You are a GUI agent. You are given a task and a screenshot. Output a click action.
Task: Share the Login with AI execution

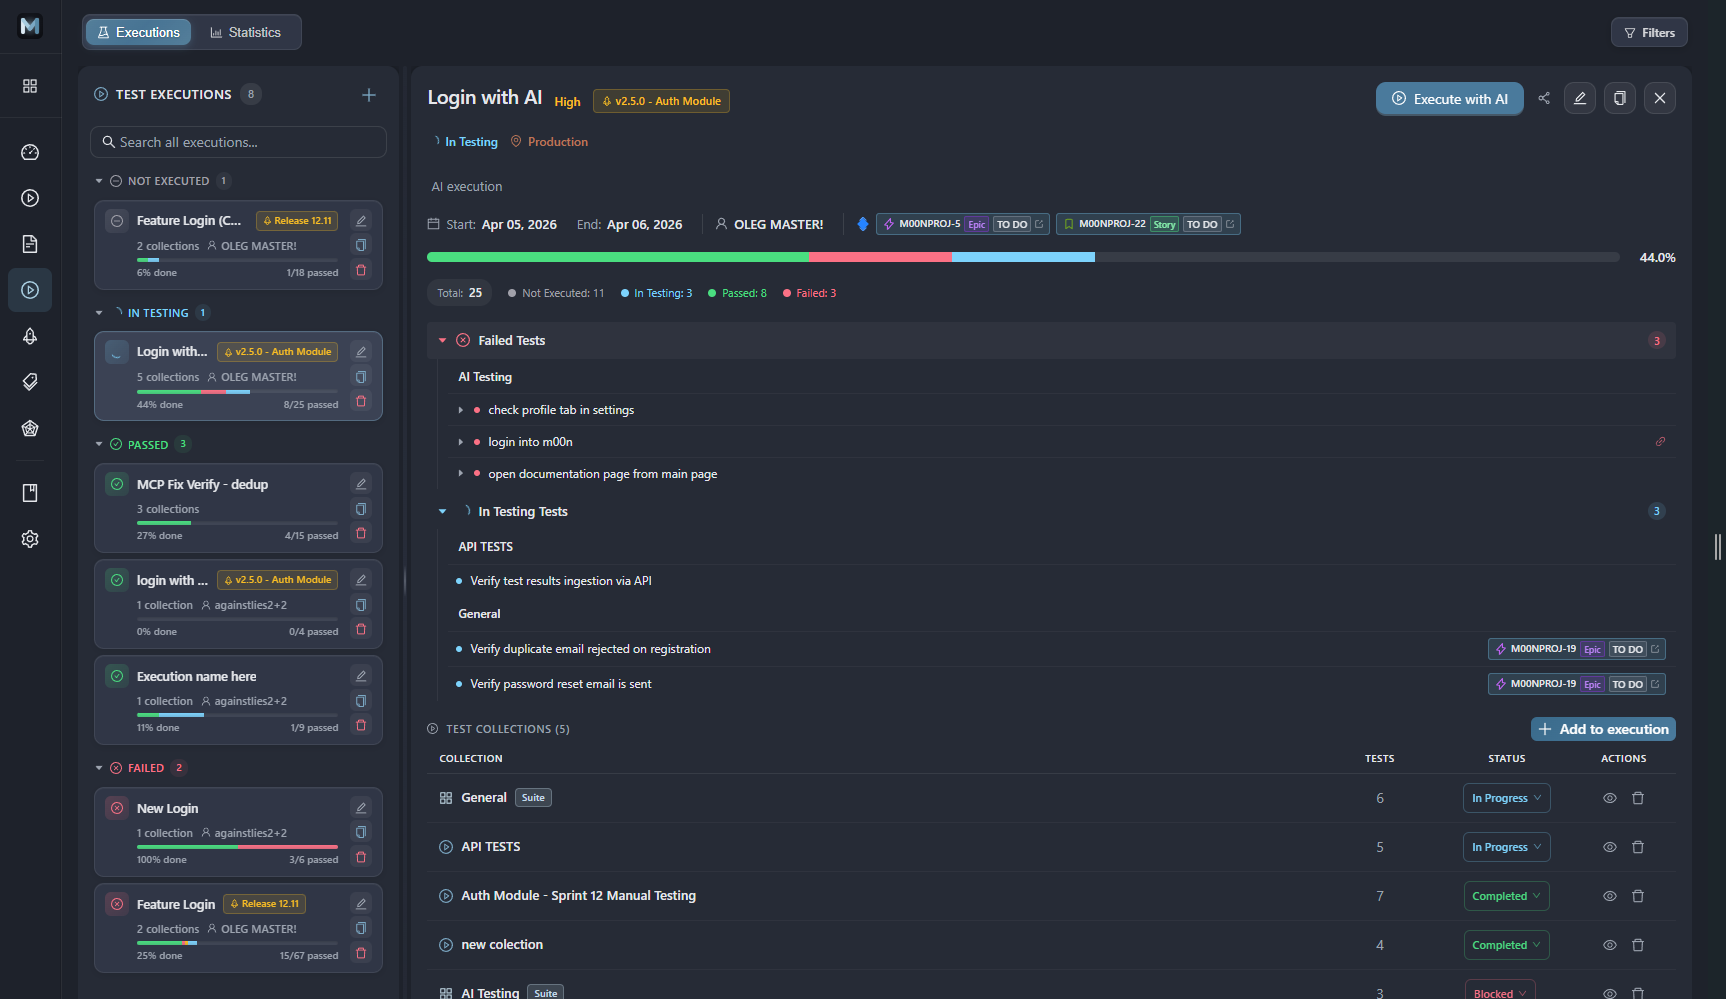tap(1544, 98)
